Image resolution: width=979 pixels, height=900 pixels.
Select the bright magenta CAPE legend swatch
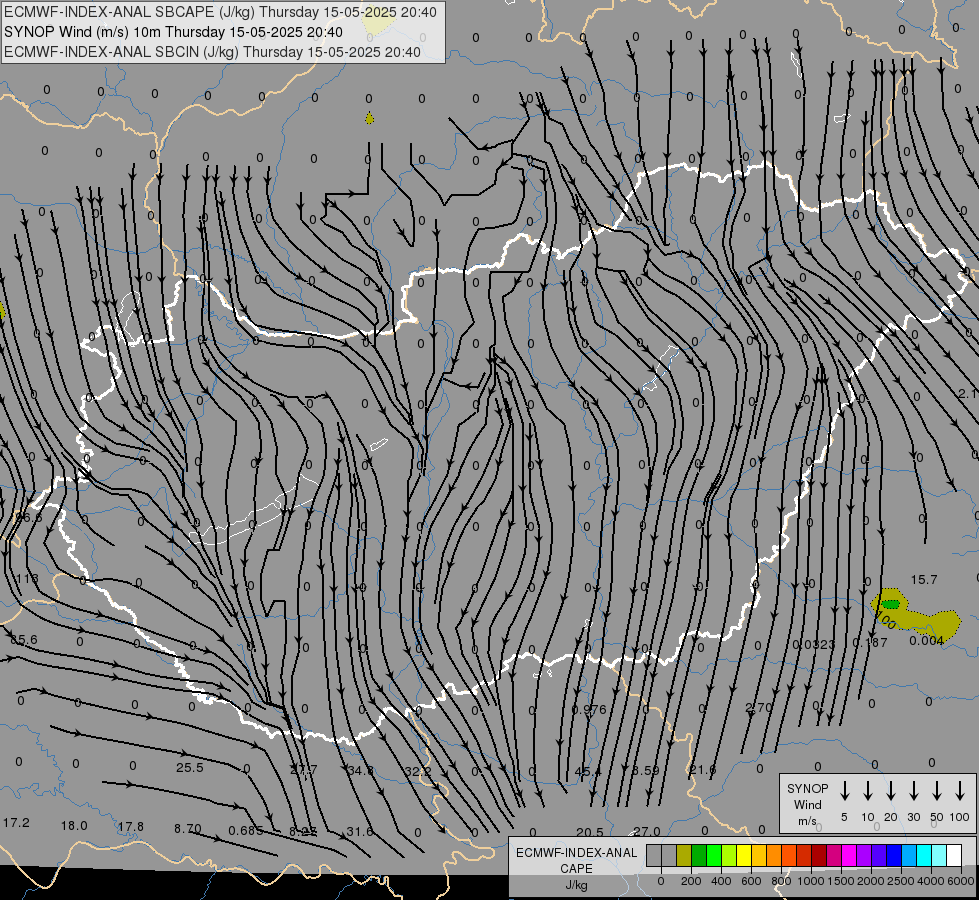tap(849, 856)
